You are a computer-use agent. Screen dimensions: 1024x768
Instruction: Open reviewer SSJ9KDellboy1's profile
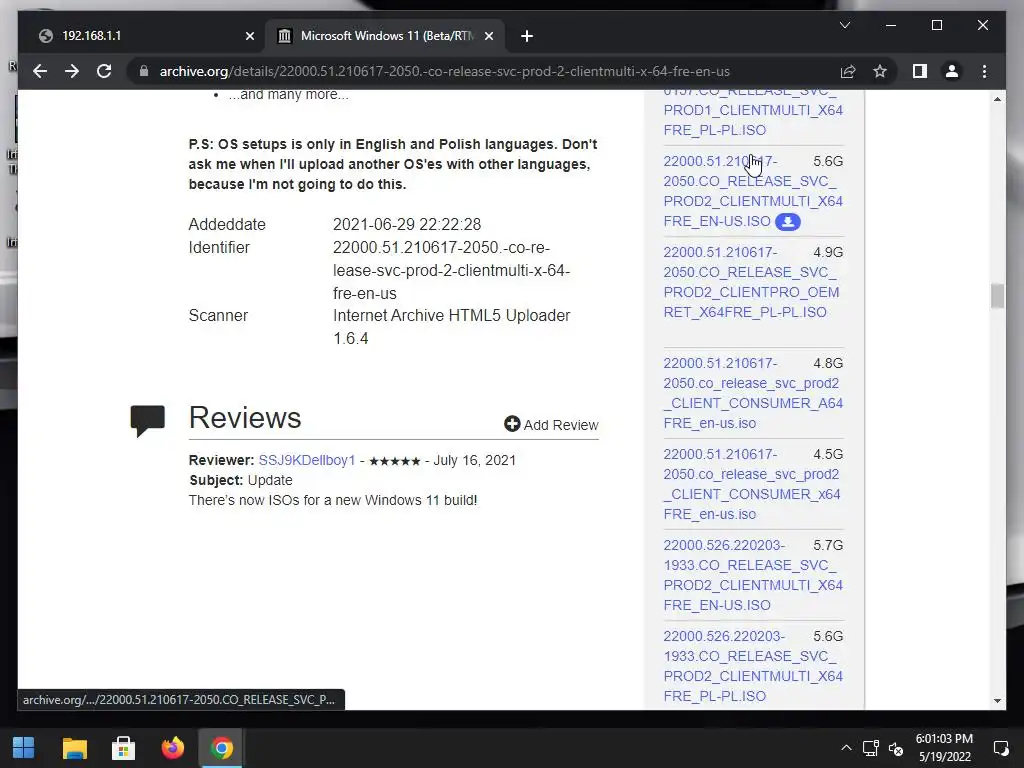[307, 460]
